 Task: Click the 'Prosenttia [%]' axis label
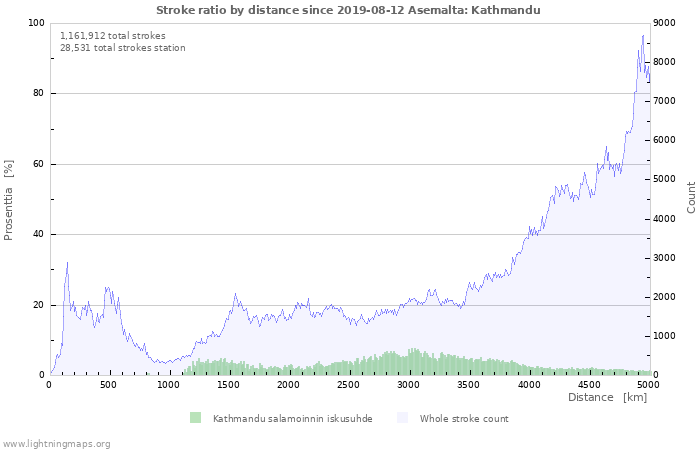pos(9,200)
